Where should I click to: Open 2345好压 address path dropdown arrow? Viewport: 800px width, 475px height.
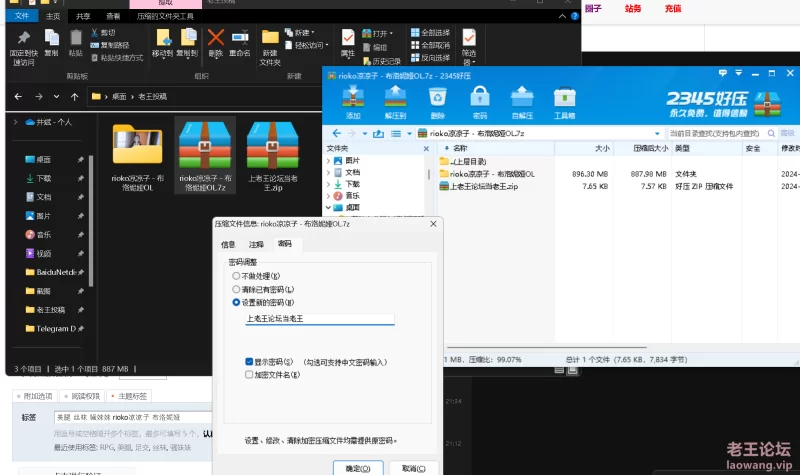tap(657, 134)
